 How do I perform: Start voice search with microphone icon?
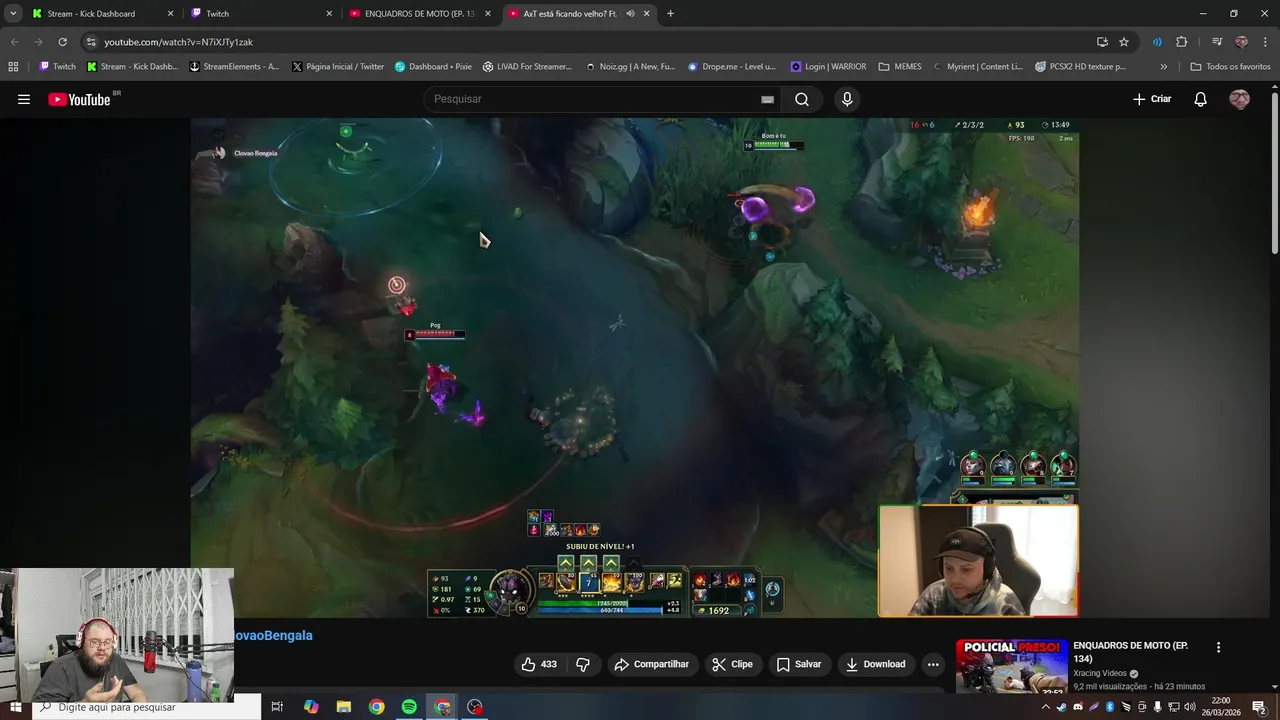pos(847,99)
